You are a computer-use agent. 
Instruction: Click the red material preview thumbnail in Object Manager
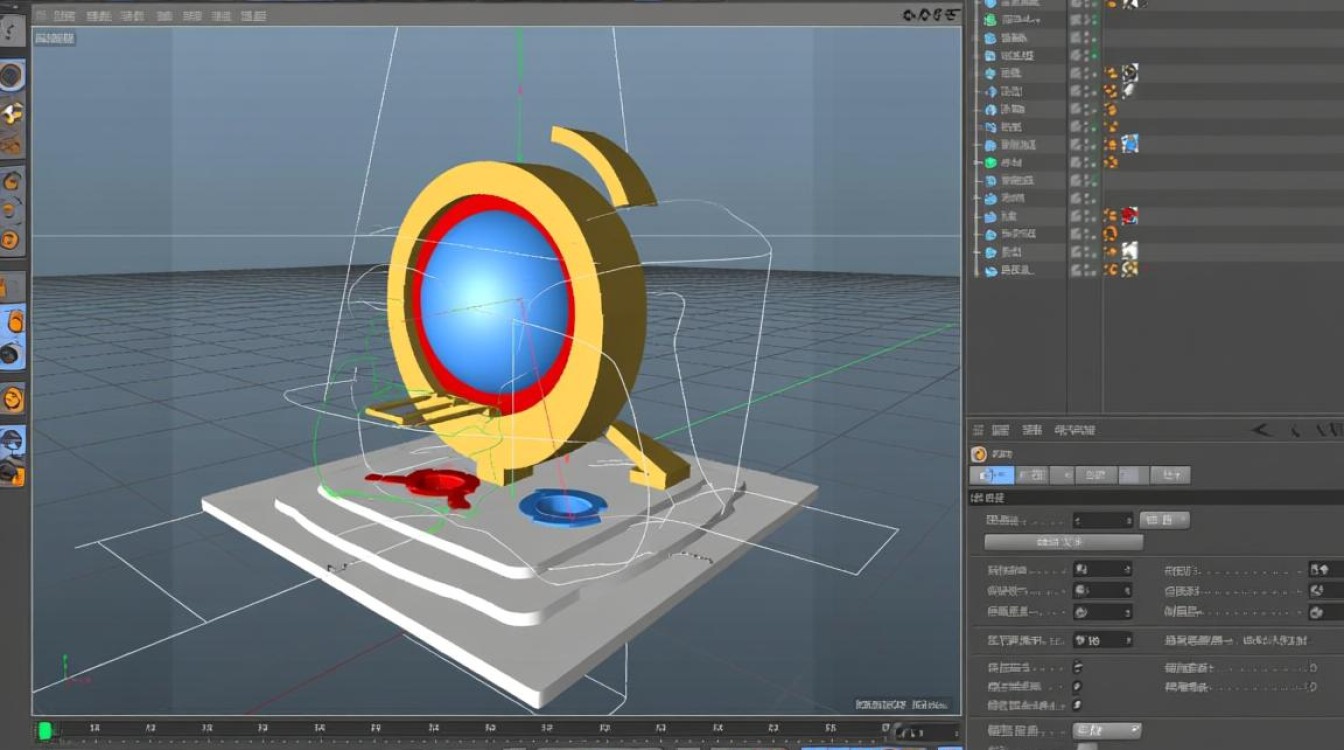(1130, 214)
